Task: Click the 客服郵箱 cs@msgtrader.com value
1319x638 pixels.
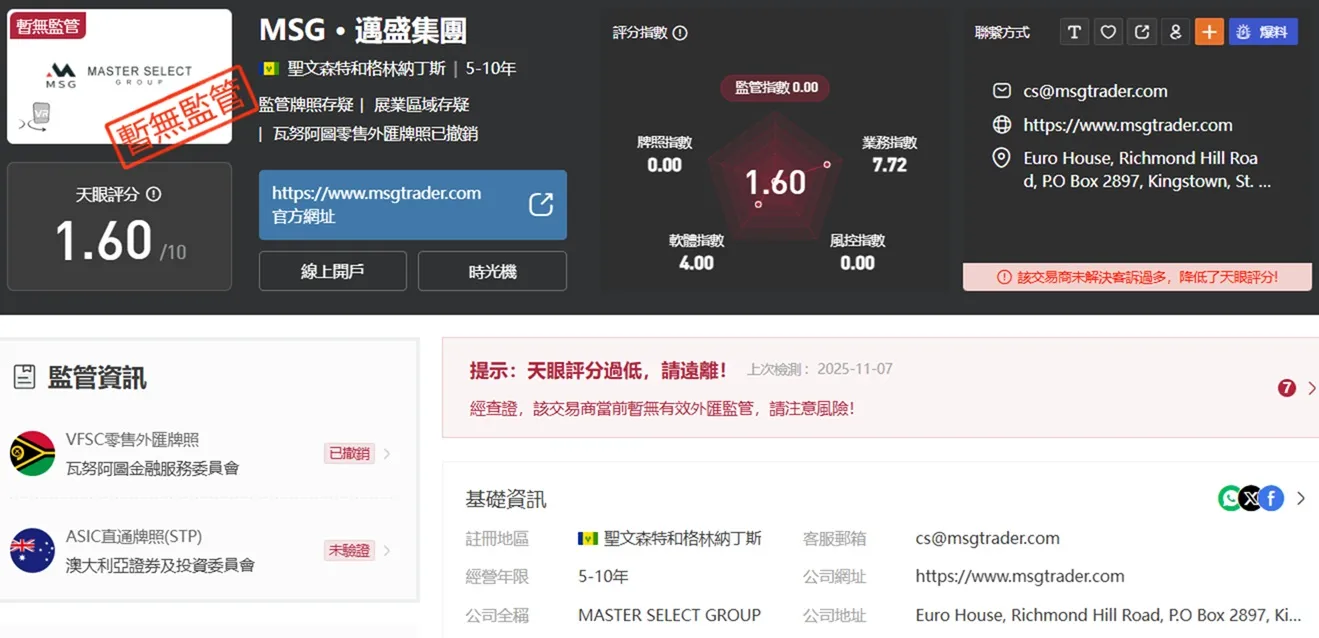Action: (987, 538)
